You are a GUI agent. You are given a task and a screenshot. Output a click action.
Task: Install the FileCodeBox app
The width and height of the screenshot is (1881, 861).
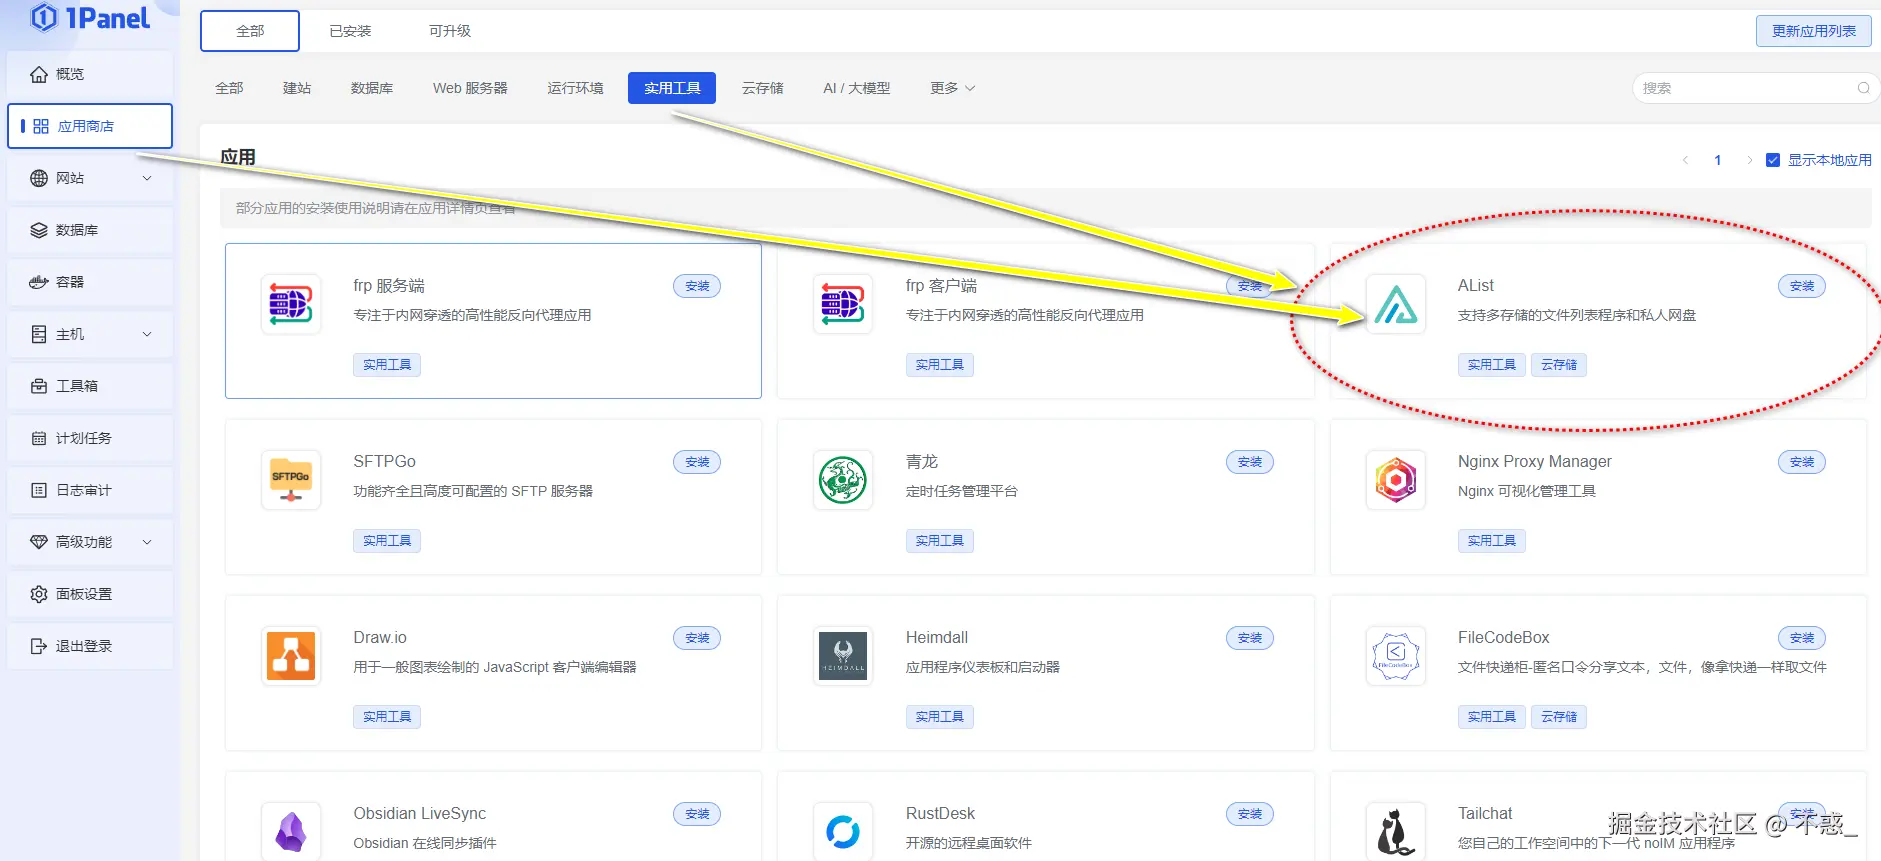pyautogui.click(x=1802, y=638)
